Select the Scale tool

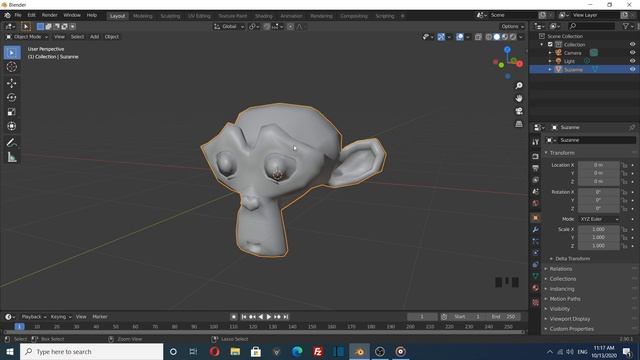pyautogui.click(x=11, y=112)
